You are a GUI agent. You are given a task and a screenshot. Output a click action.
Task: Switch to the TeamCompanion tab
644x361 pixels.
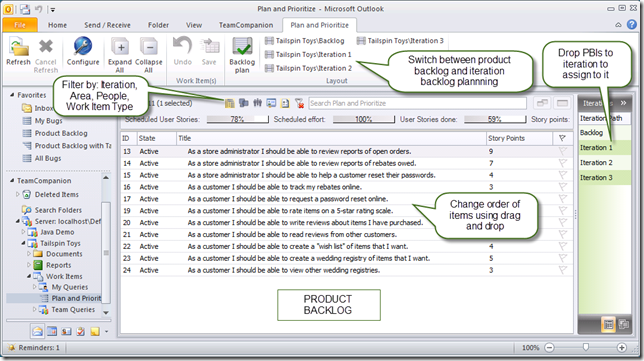tap(246, 25)
